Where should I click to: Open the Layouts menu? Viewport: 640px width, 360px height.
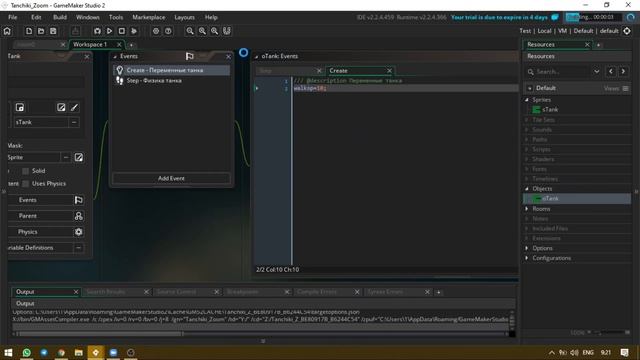[184, 17]
